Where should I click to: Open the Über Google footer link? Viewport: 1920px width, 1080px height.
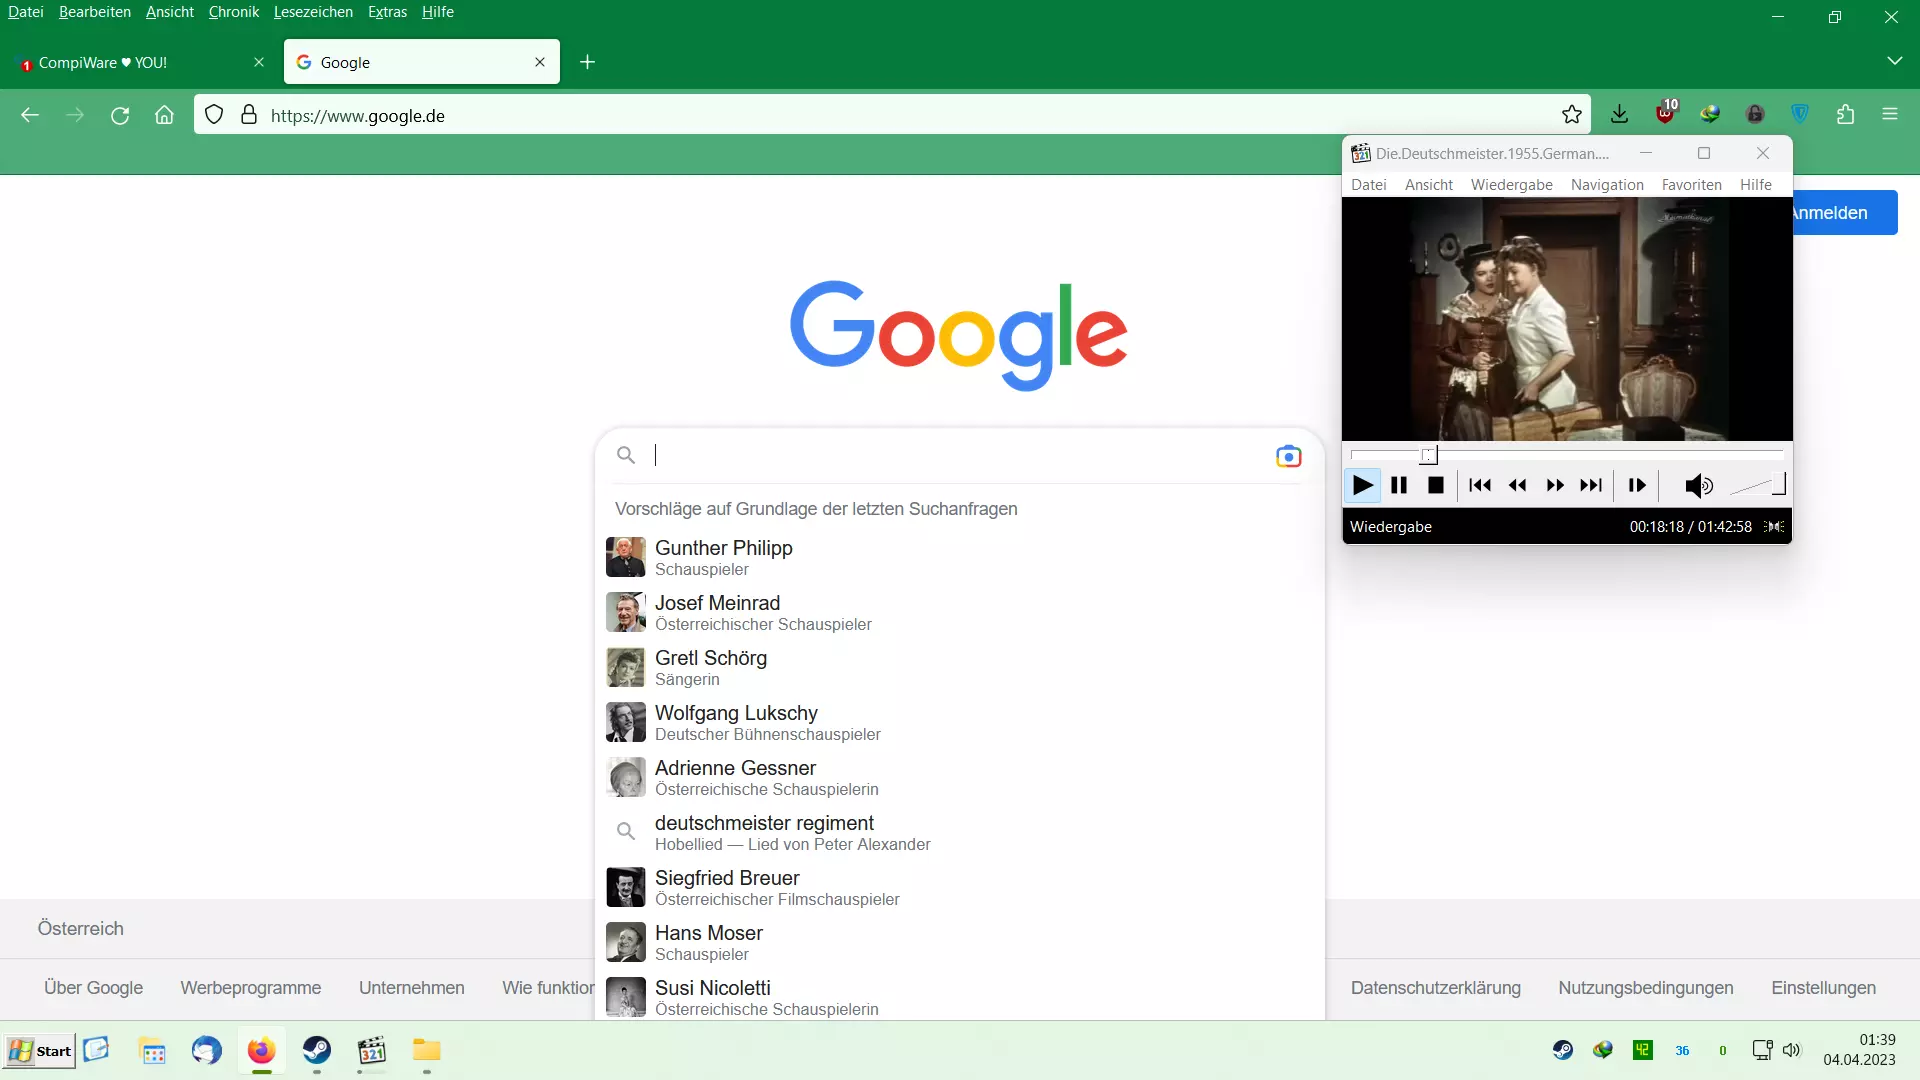93,988
